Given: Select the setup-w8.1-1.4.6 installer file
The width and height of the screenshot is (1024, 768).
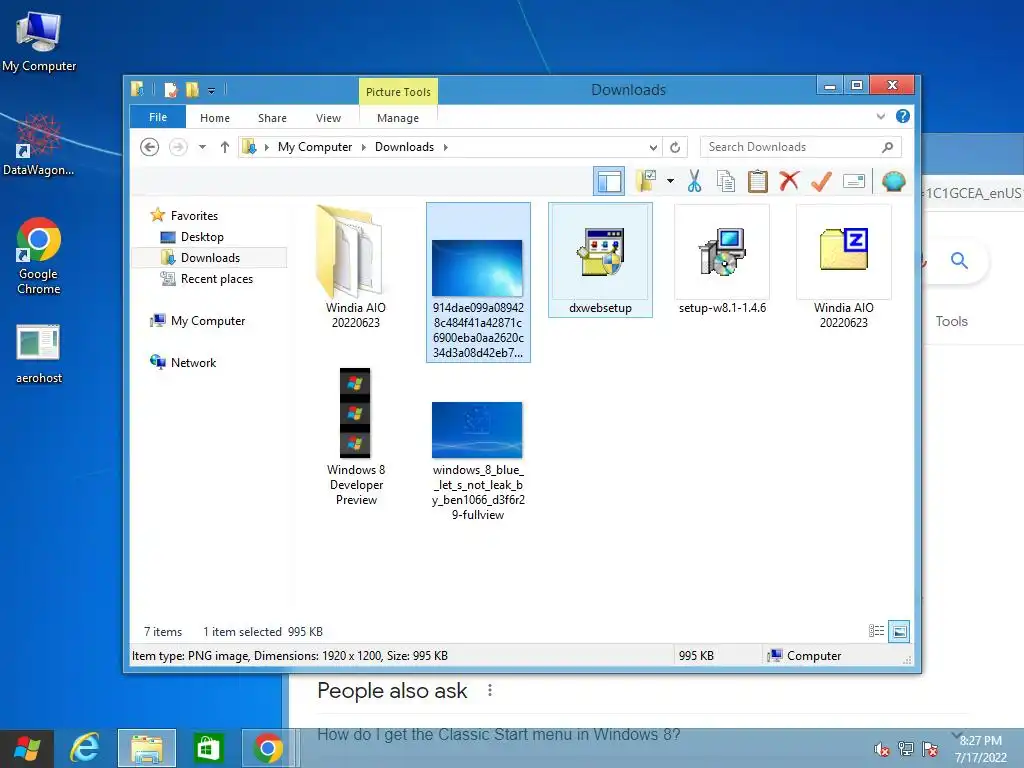Looking at the screenshot, I should 722,260.
